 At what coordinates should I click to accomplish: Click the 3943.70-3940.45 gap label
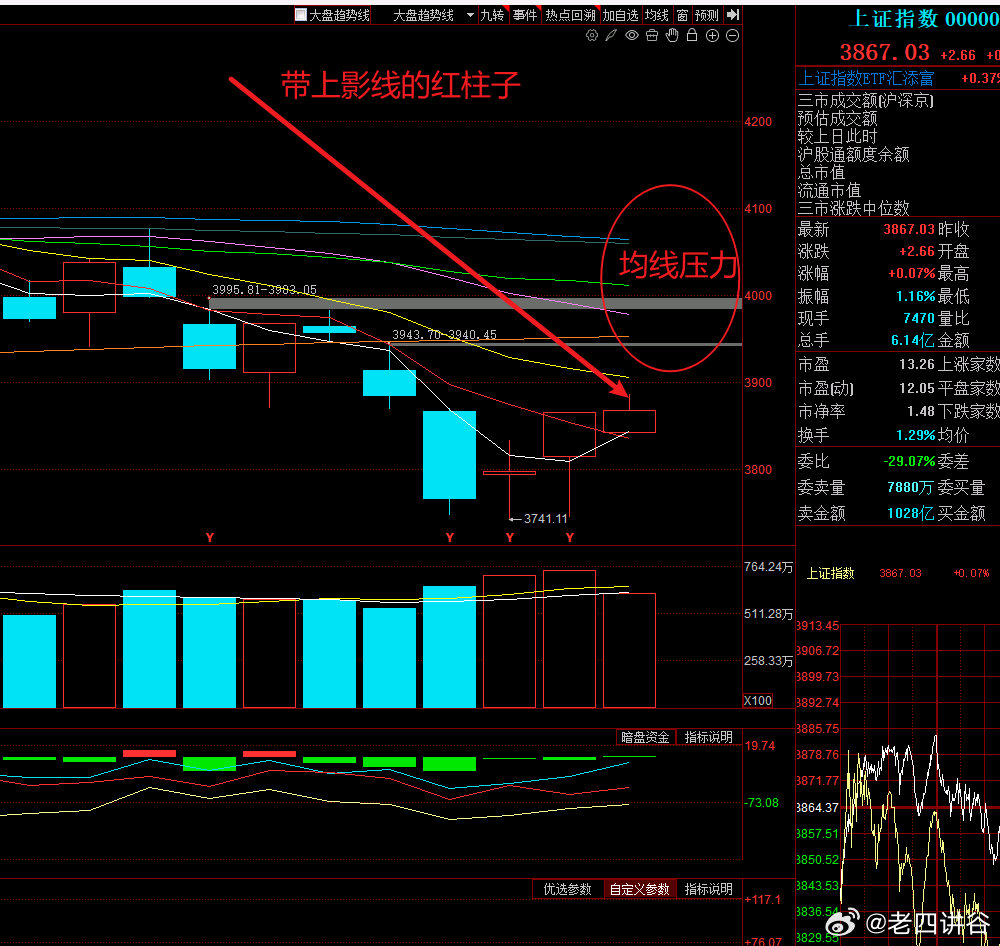pos(444,334)
